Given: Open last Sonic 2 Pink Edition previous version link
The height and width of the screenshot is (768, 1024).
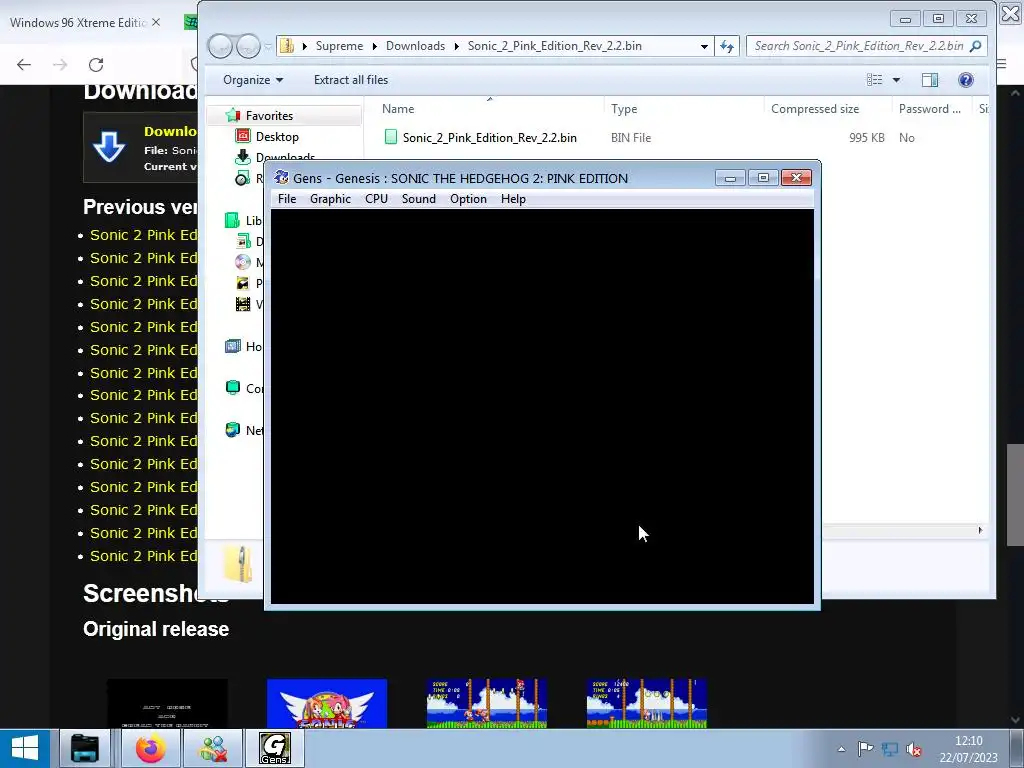Looking at the screenshot, I should click(143, 556).
